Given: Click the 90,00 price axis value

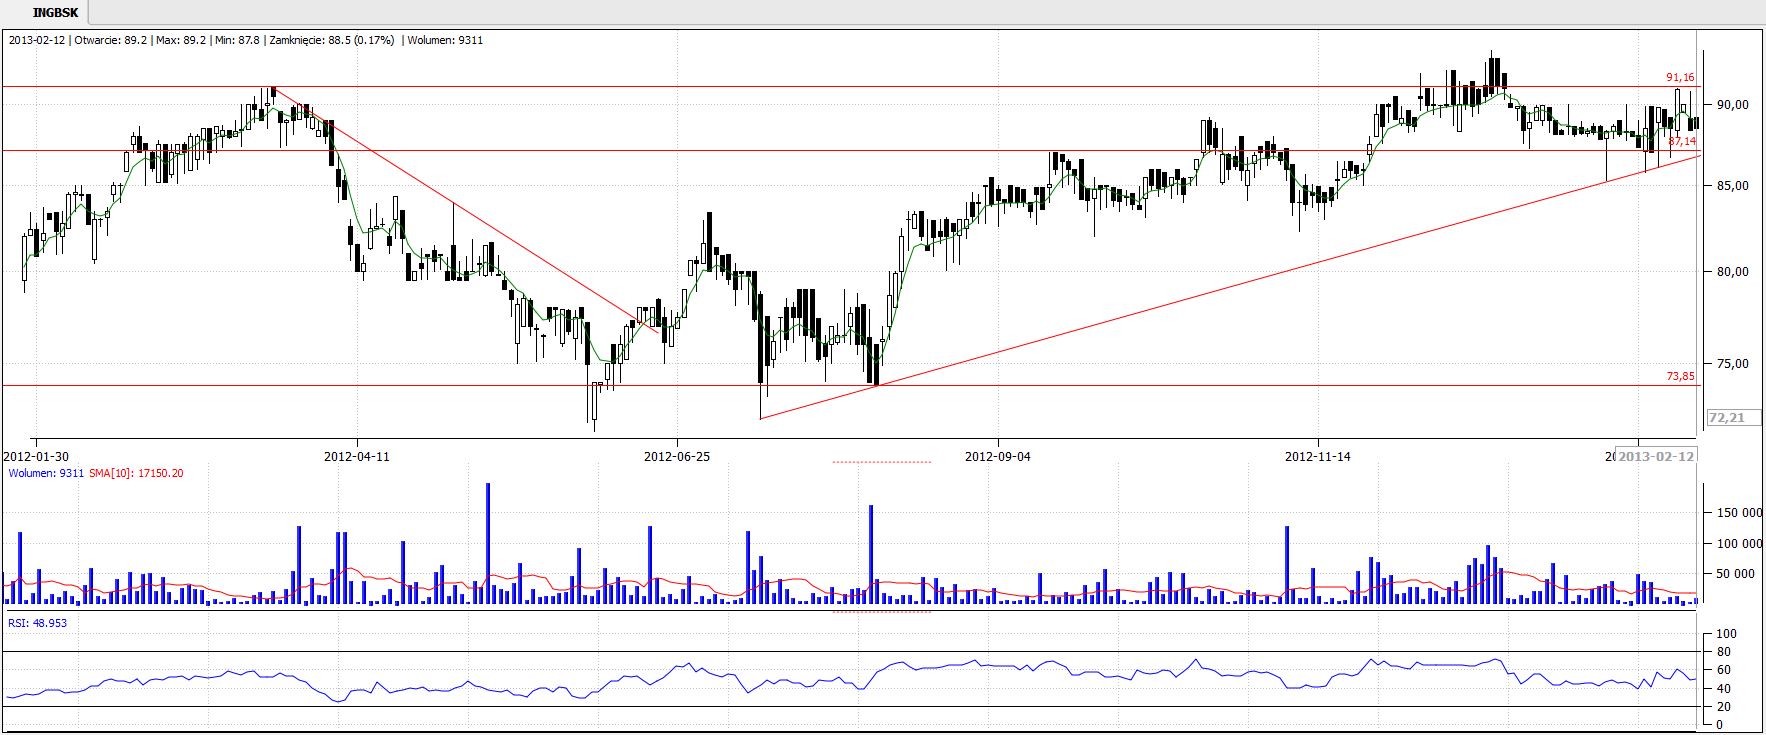Looking at the screenshot, I should (1733, 104).
